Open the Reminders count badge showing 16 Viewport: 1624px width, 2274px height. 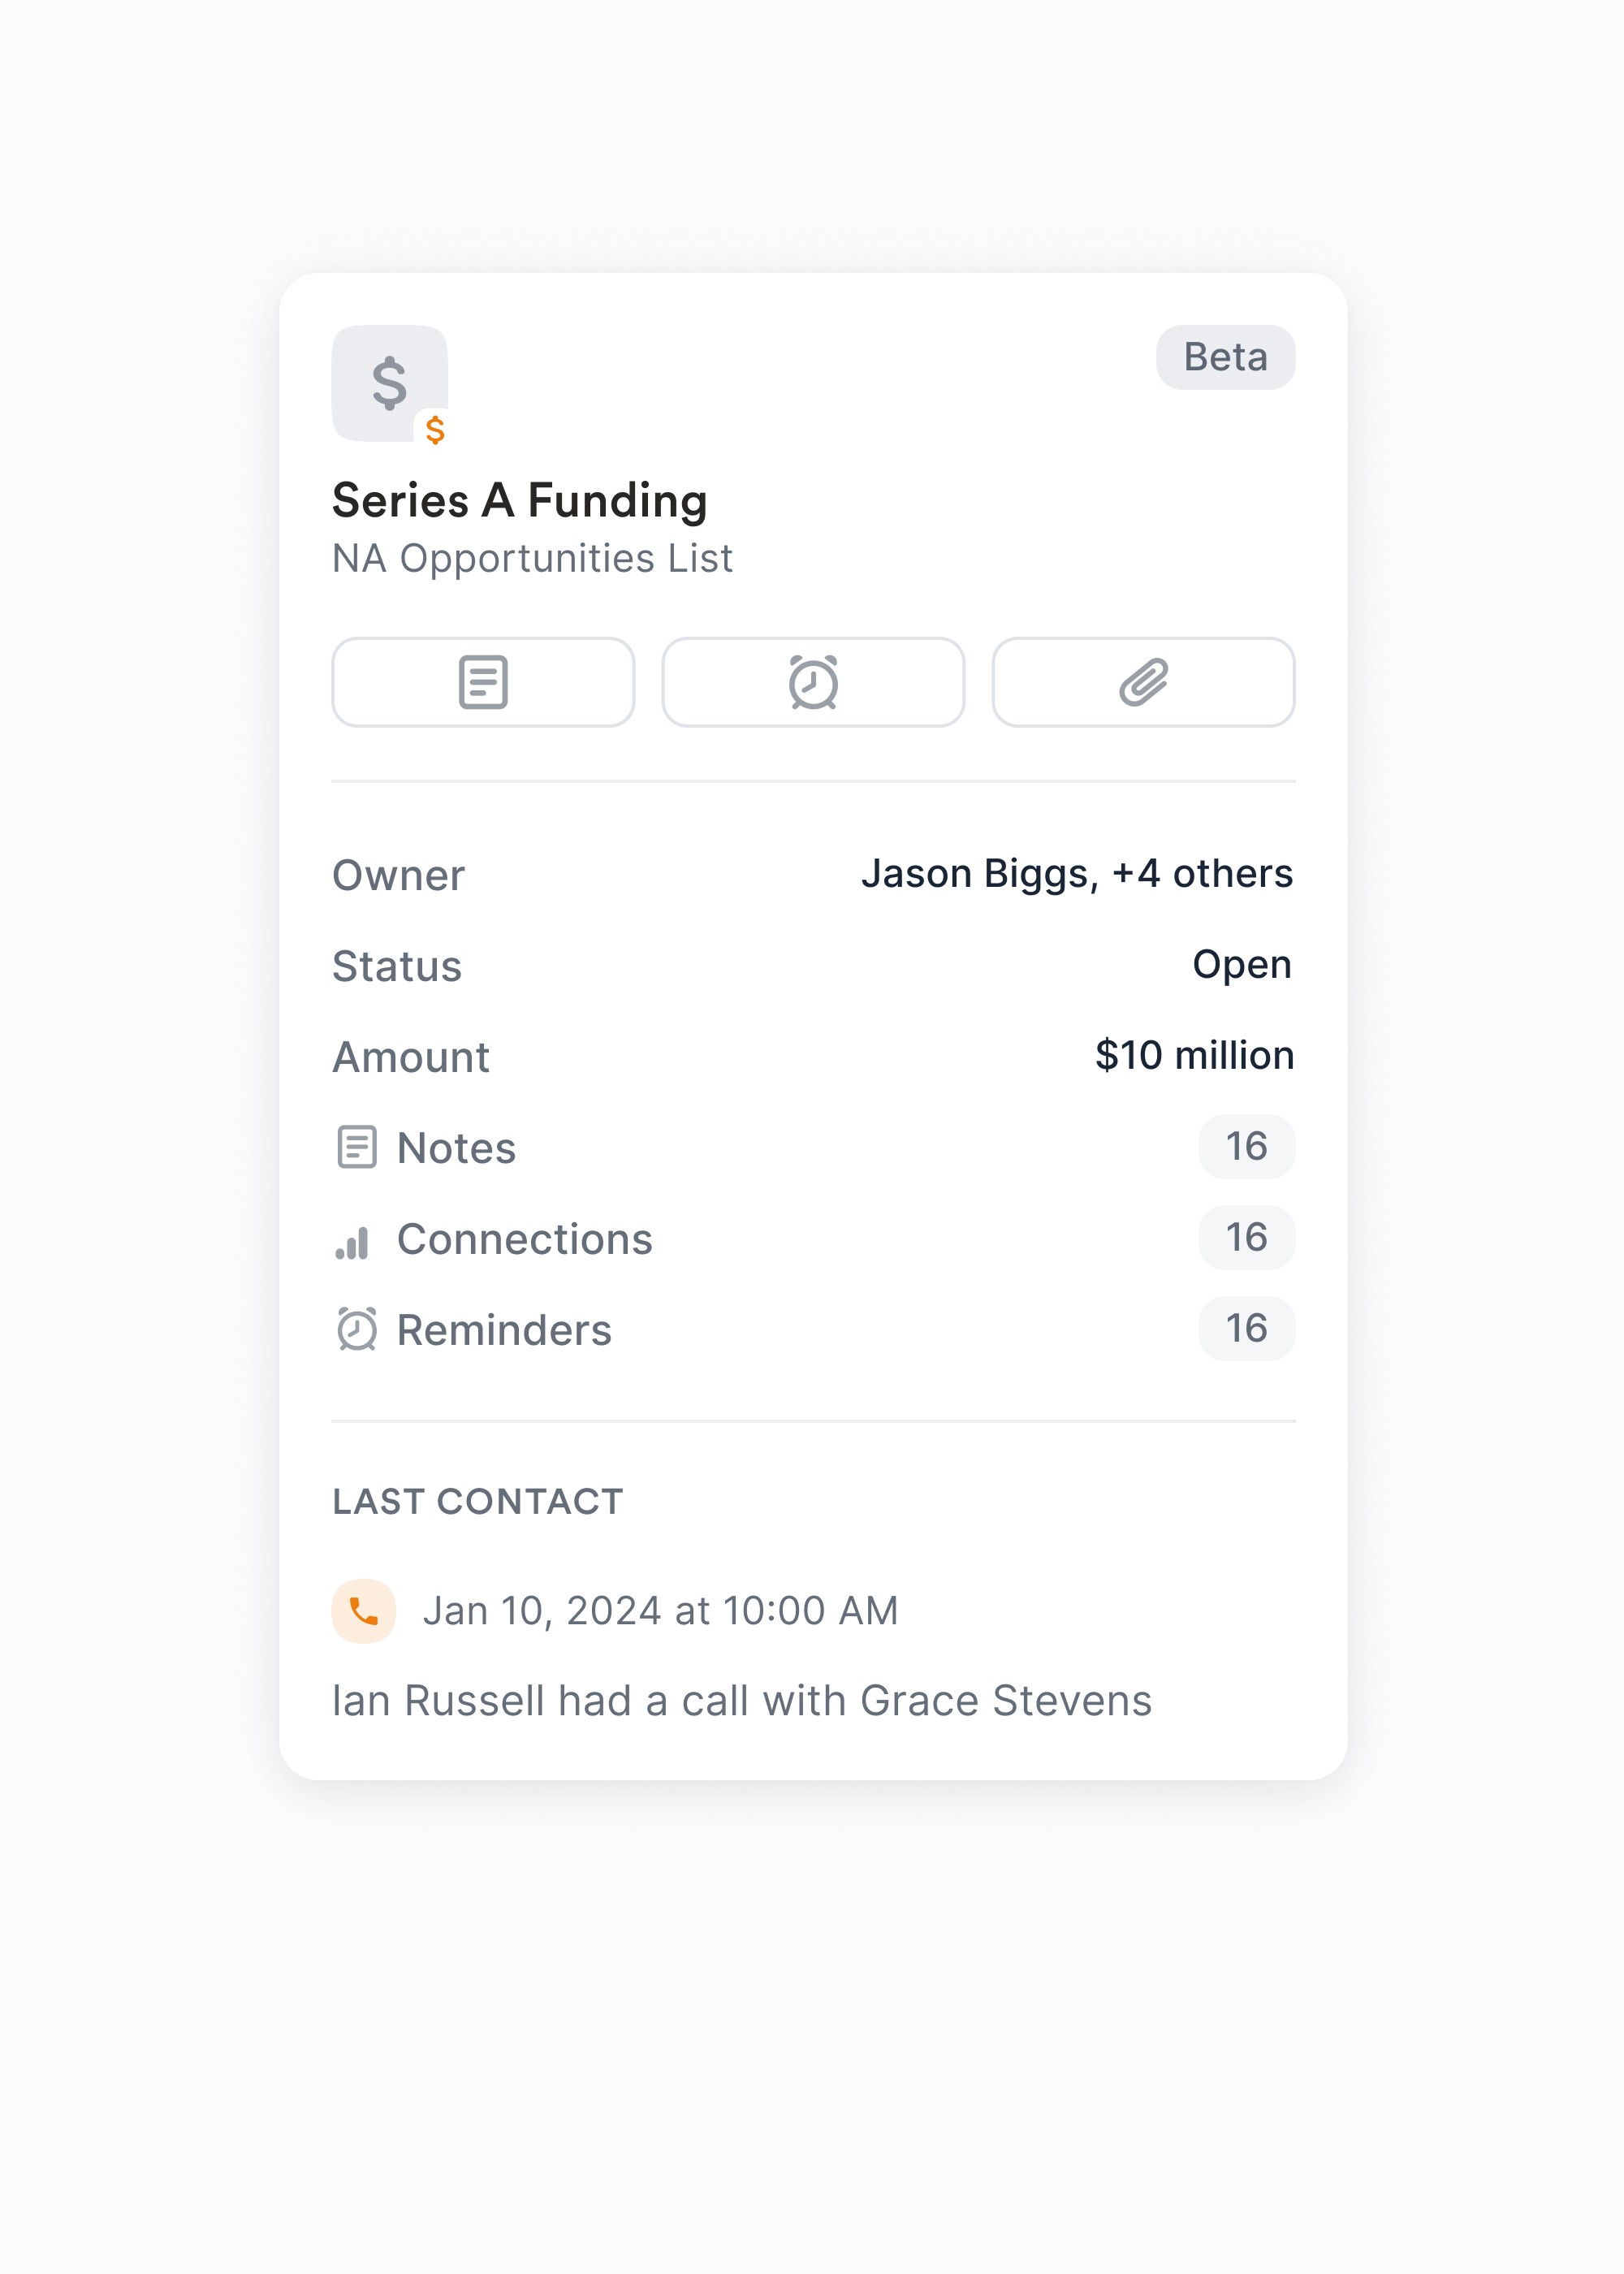[x=1247, y=1329]
